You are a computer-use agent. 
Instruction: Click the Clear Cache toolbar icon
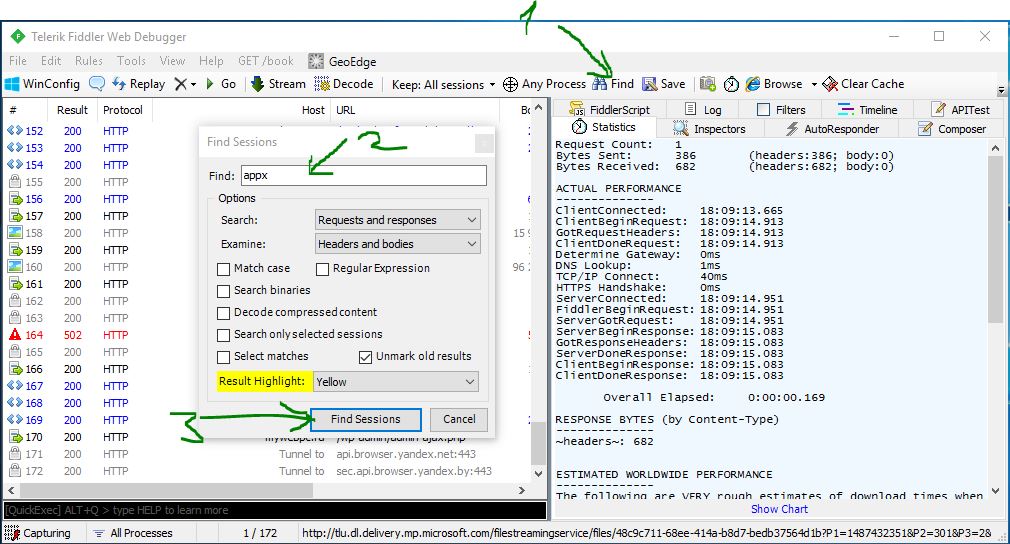pyautogui.click(x=830, y=84)
